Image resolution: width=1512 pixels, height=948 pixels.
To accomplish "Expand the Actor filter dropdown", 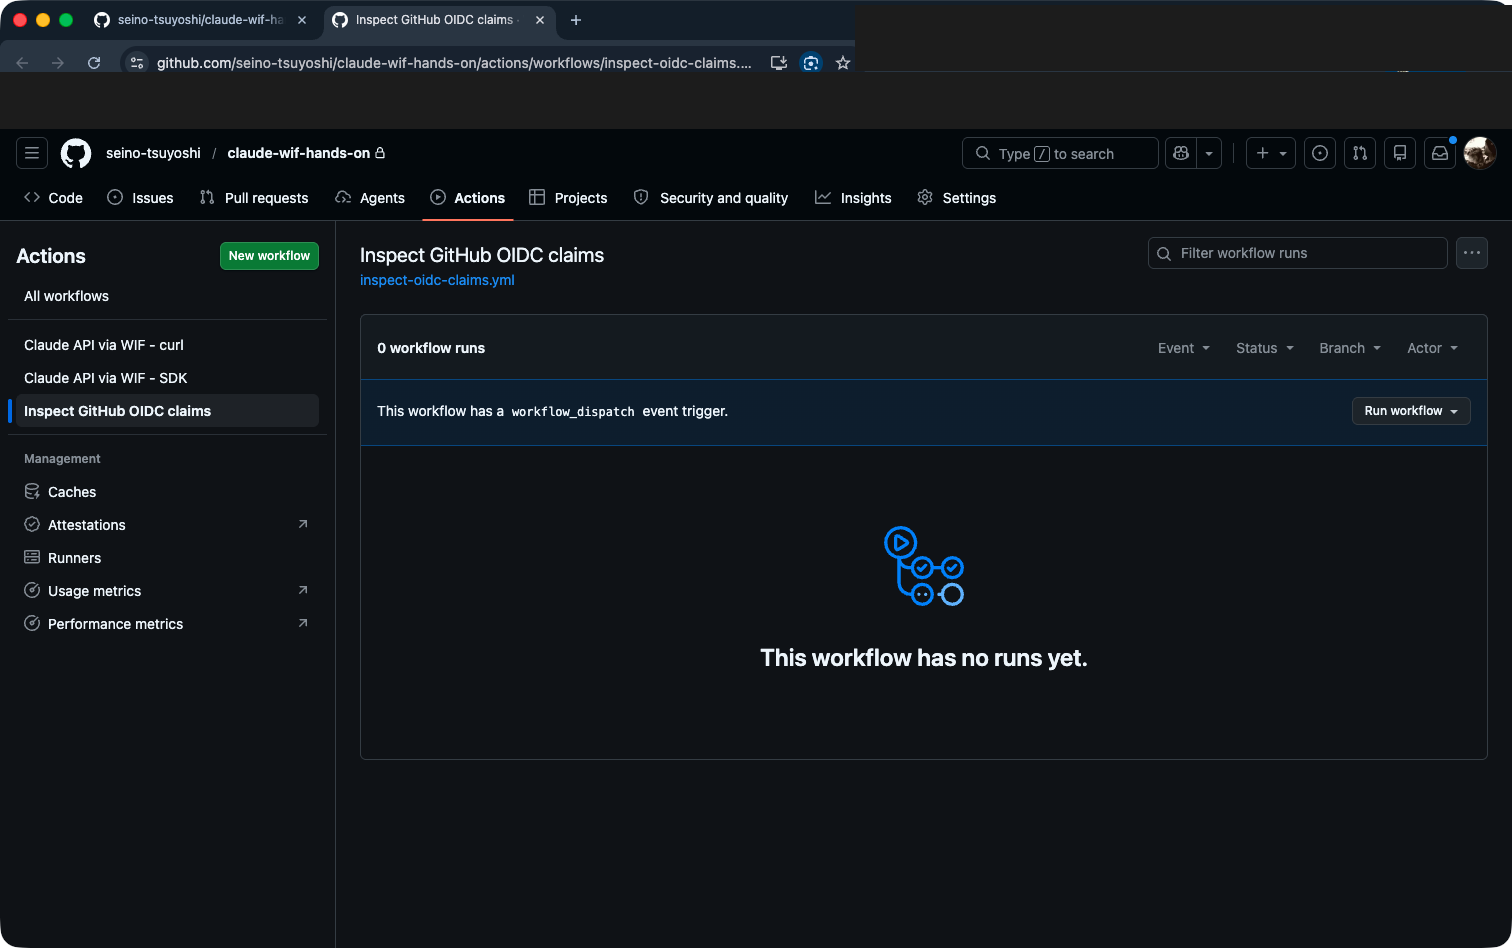I will 1432,348.
